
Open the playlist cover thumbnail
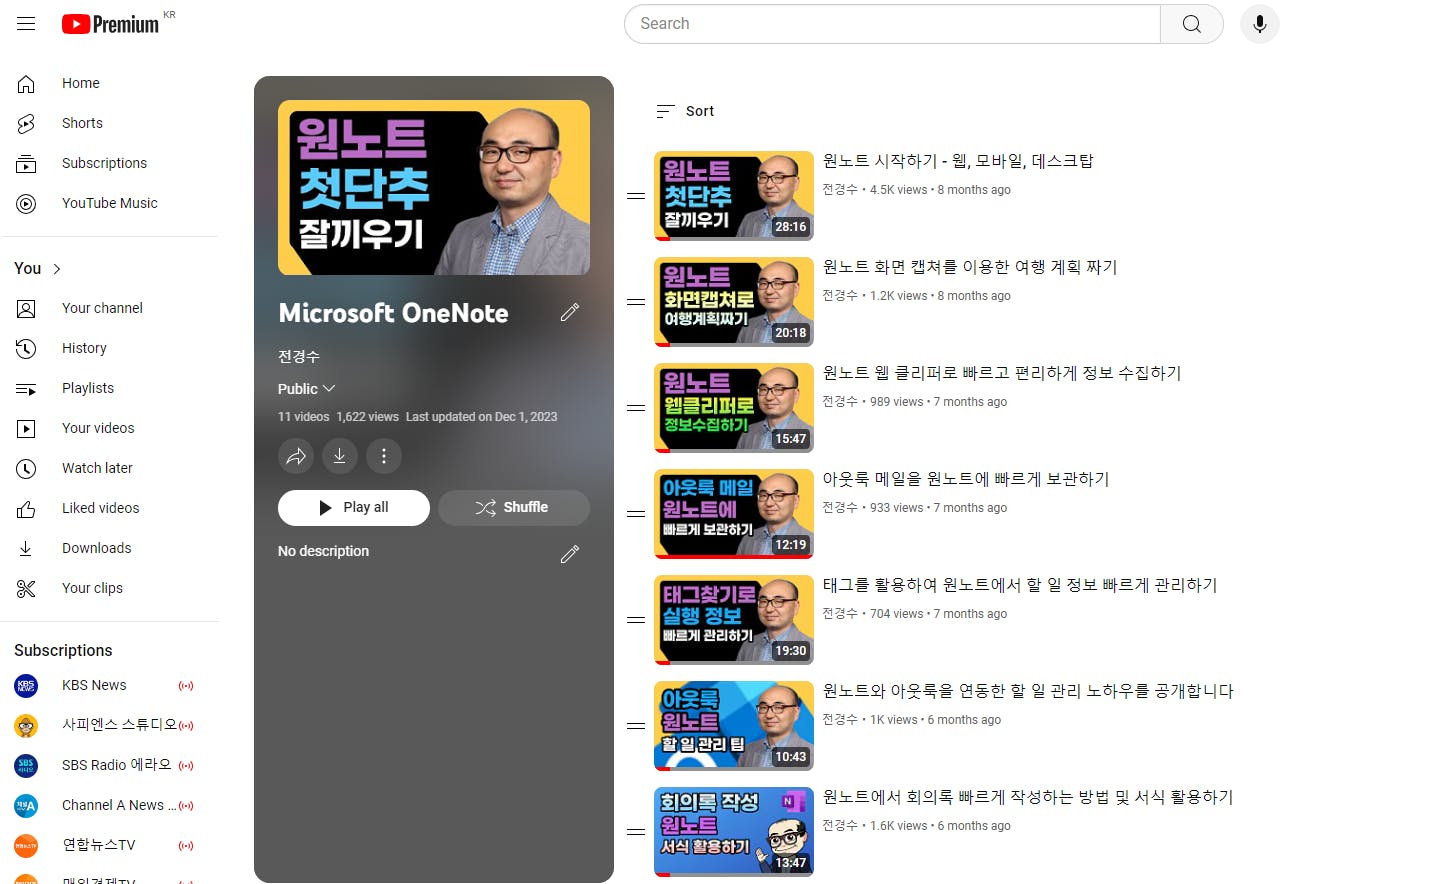click(434, 187)
